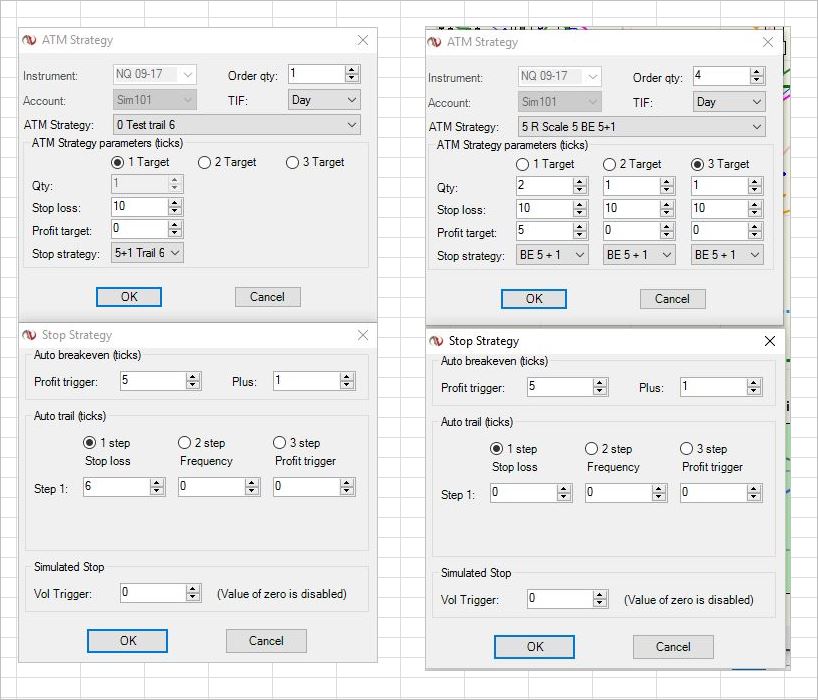Adjust Order qty stepper in right ATM dialog
818x700 pixels.
tap(757, 76)
